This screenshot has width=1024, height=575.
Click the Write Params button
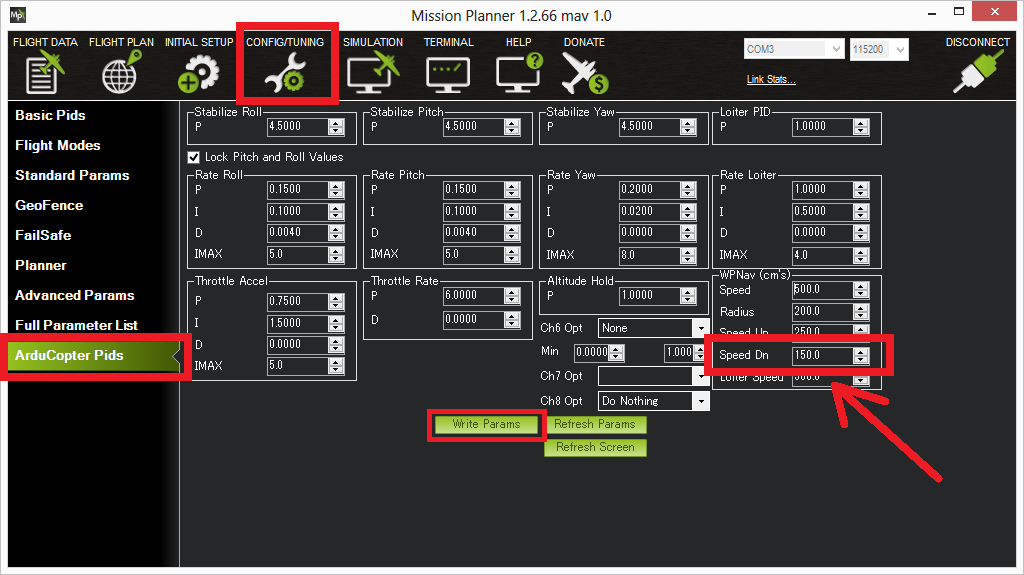(x=486, y=424)
